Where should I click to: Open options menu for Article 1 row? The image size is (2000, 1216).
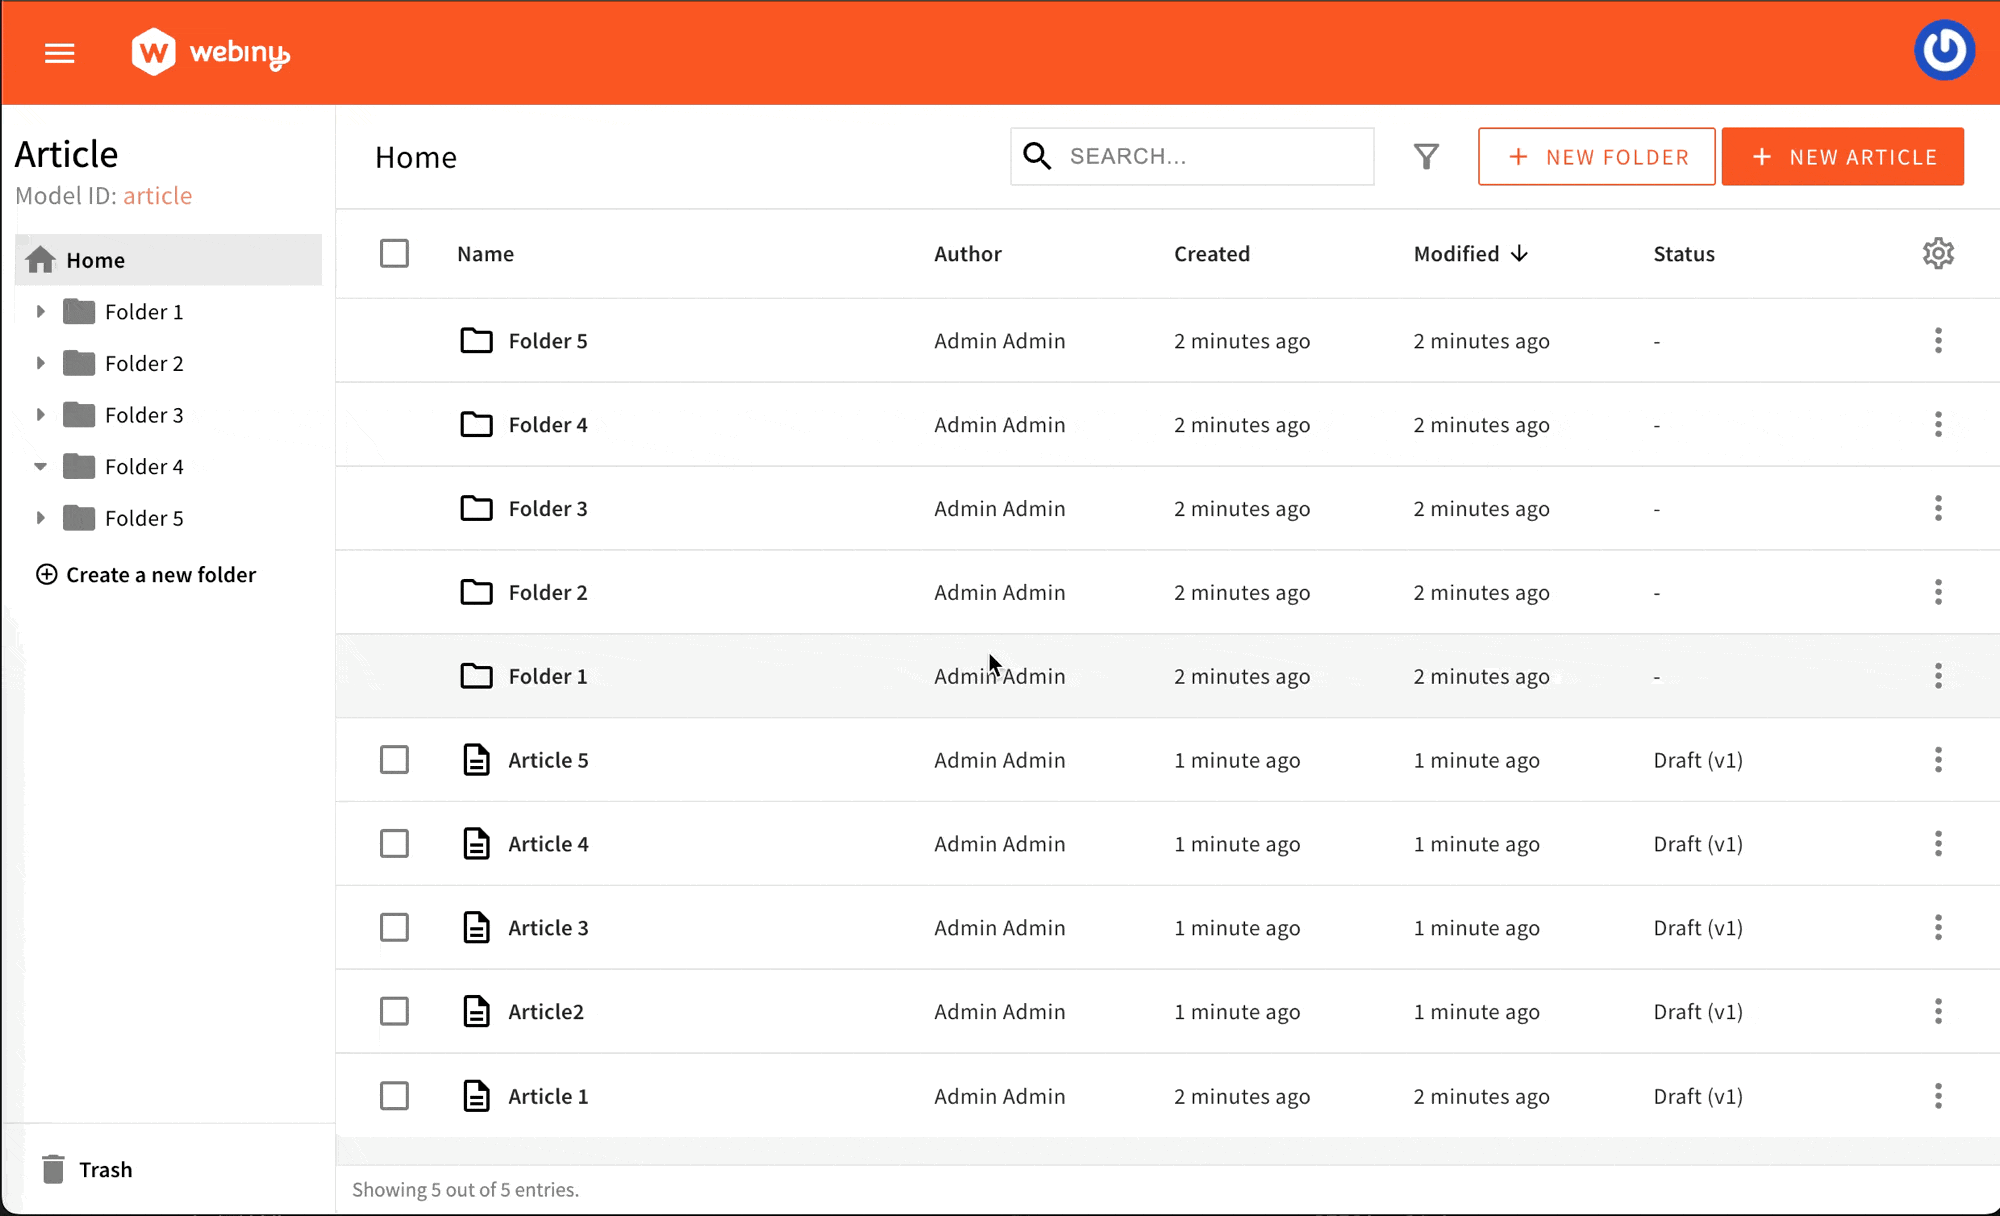[1938, 1096]
